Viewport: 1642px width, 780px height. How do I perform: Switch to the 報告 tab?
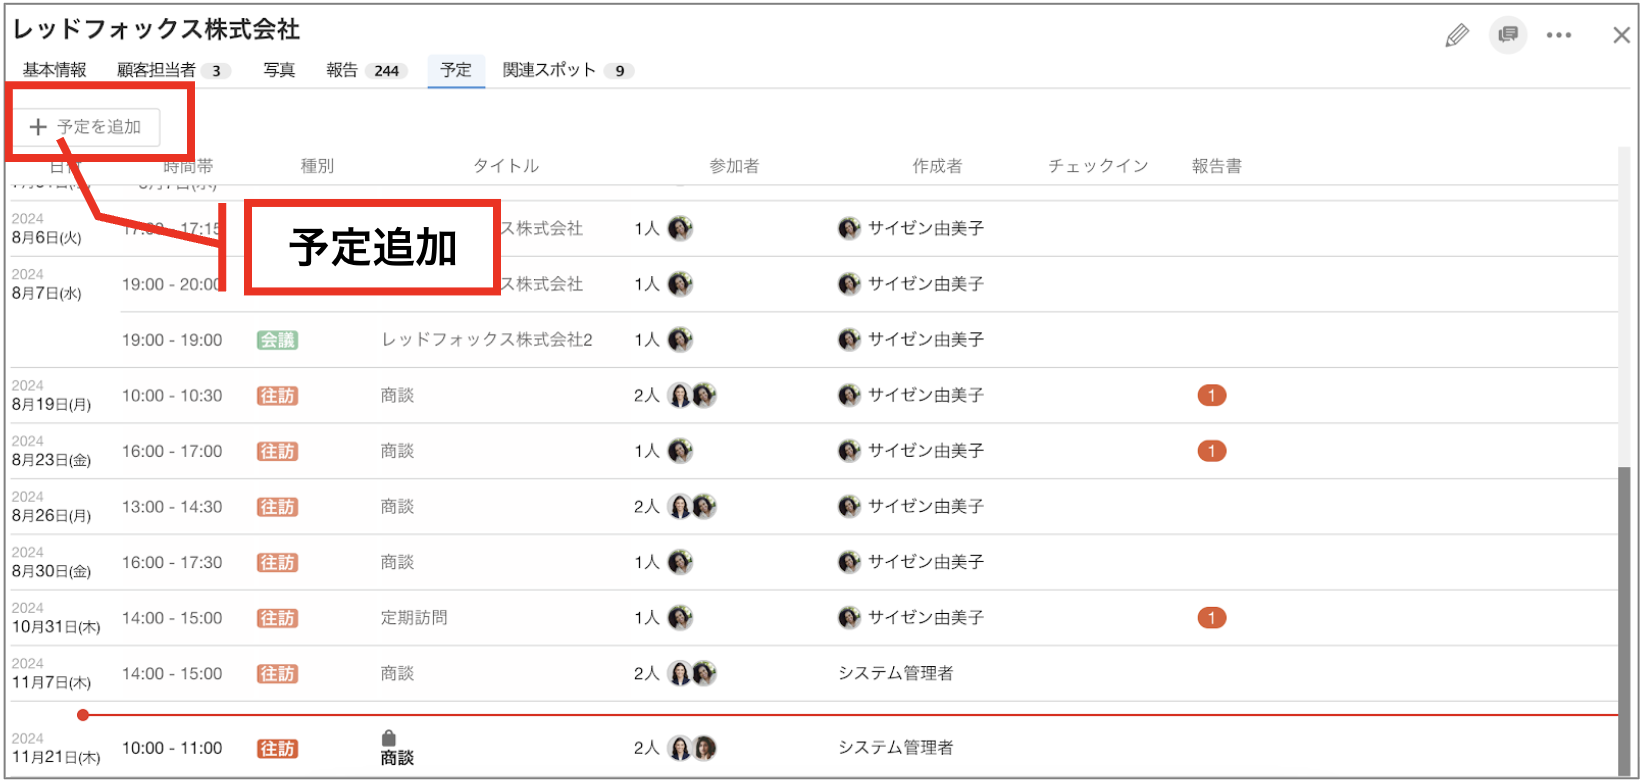[x=367, y=70]
